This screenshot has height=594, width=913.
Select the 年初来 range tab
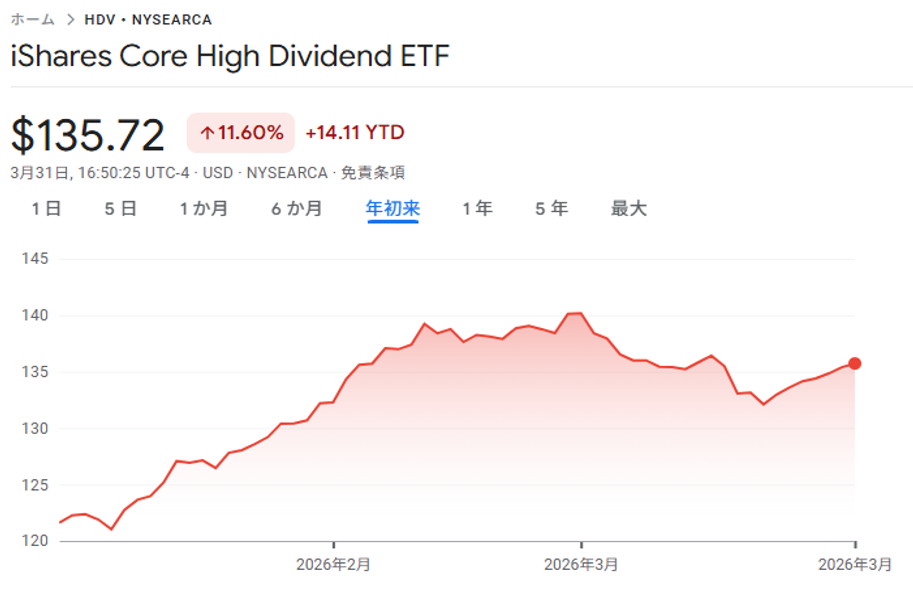pos(393,209)
